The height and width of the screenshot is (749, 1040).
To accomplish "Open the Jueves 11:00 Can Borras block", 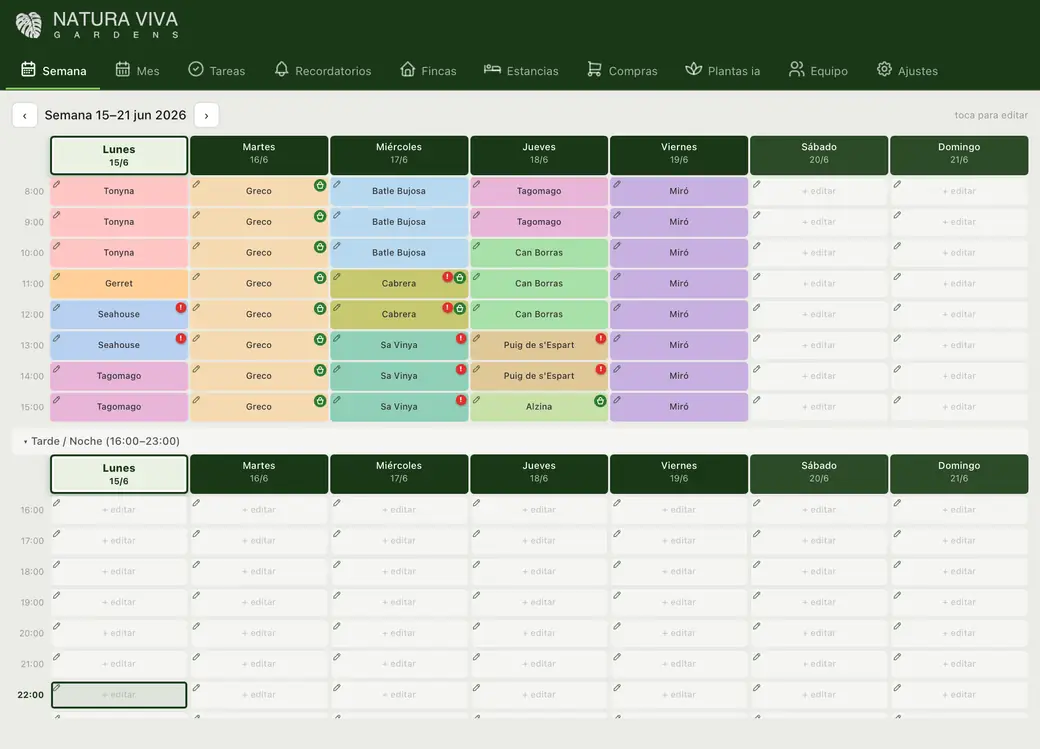I will 539,283.
